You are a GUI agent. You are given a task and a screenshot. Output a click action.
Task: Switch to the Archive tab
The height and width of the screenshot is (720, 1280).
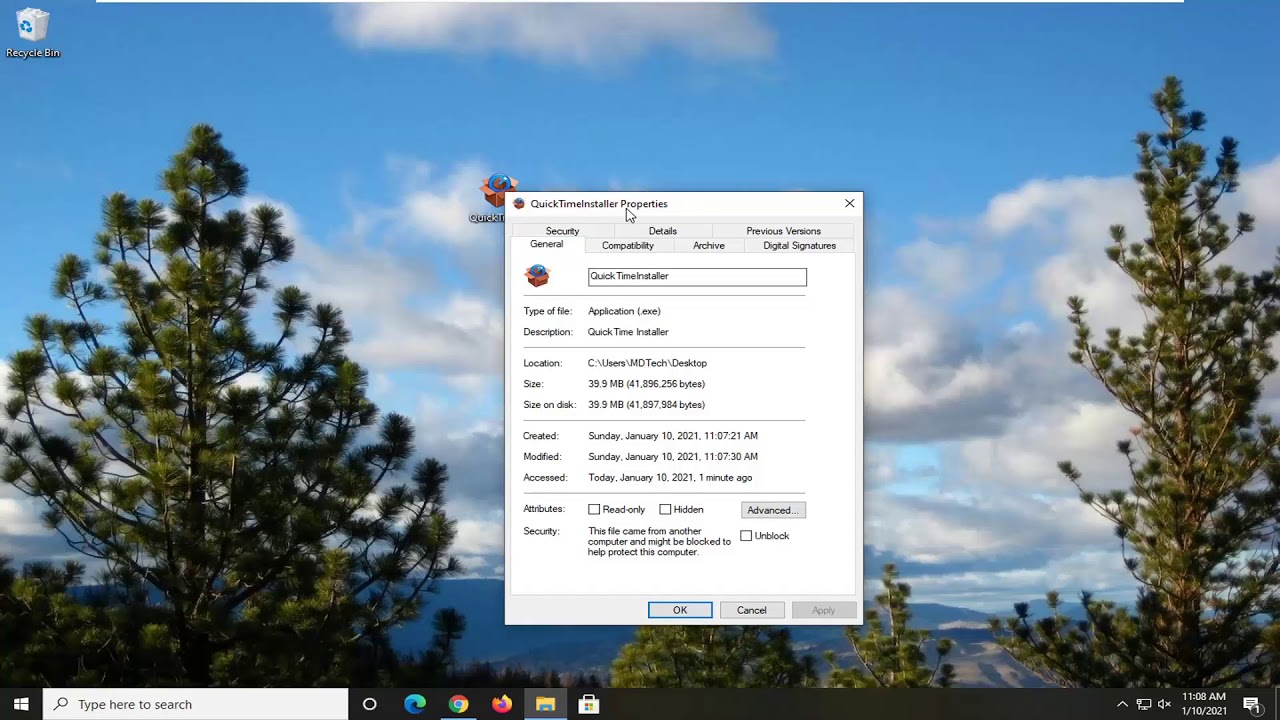click(x=709, y=245)
